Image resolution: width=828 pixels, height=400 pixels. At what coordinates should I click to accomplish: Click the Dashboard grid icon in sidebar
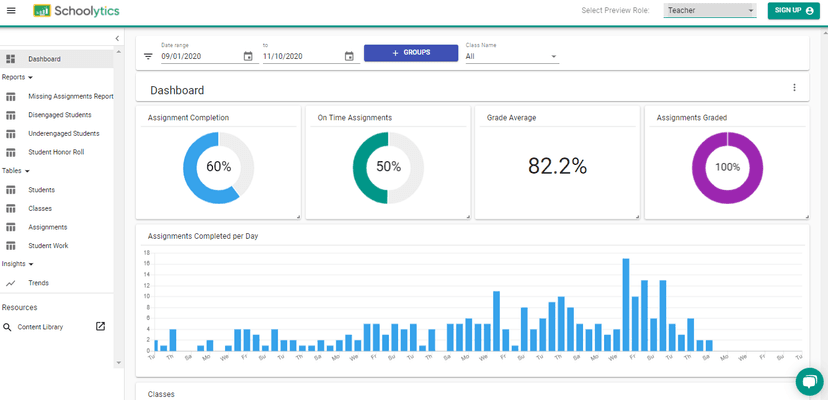(x=11, y=59)
